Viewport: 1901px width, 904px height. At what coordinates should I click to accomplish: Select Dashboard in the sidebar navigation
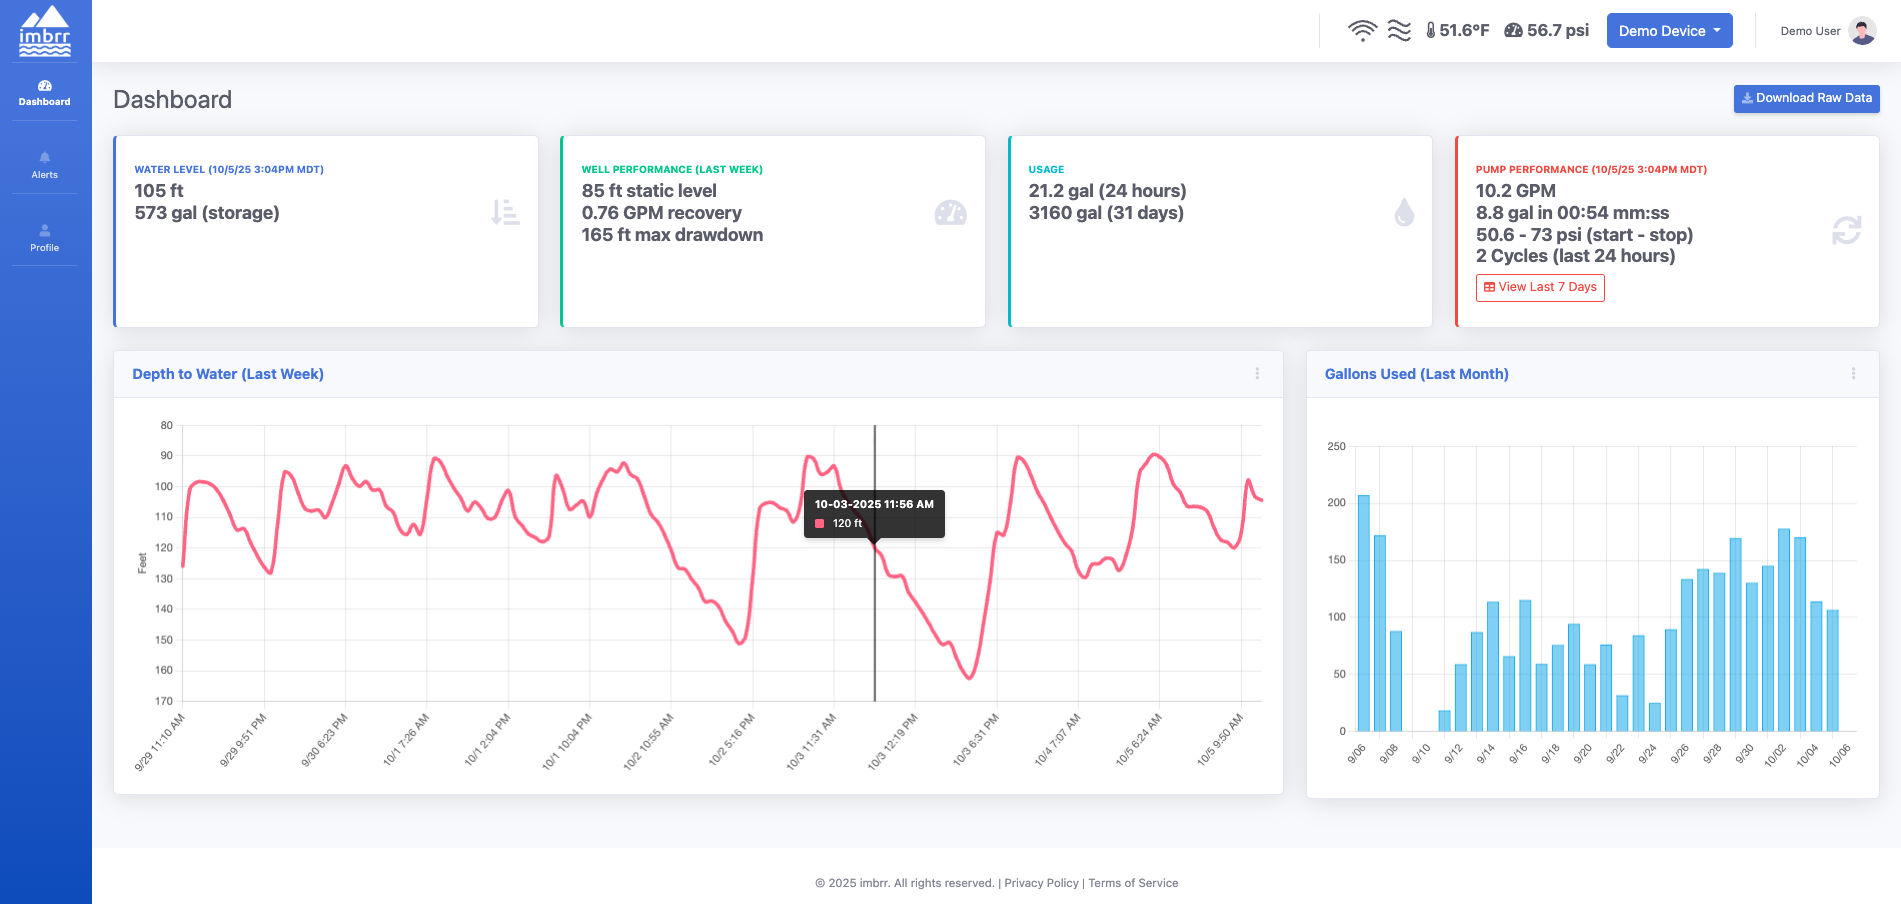[x=44, y=93]
